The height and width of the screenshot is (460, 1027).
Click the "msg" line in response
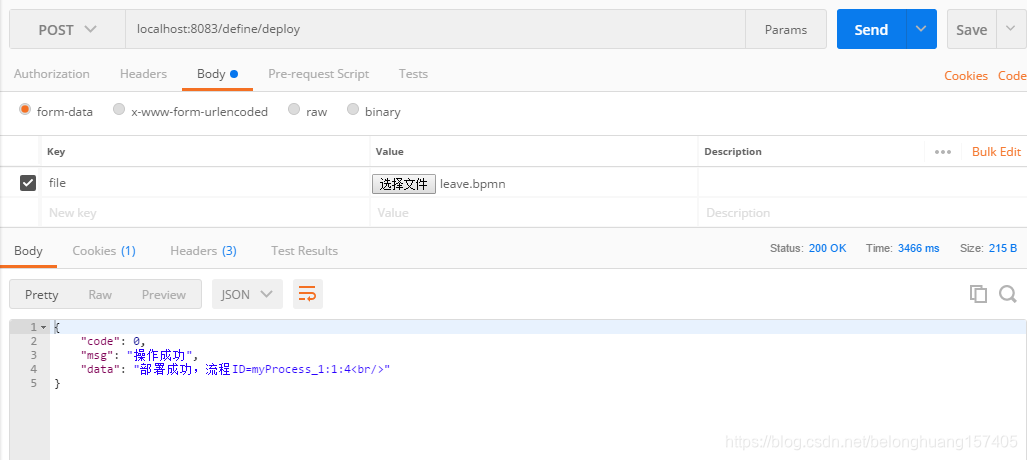(x=139, y=356)
